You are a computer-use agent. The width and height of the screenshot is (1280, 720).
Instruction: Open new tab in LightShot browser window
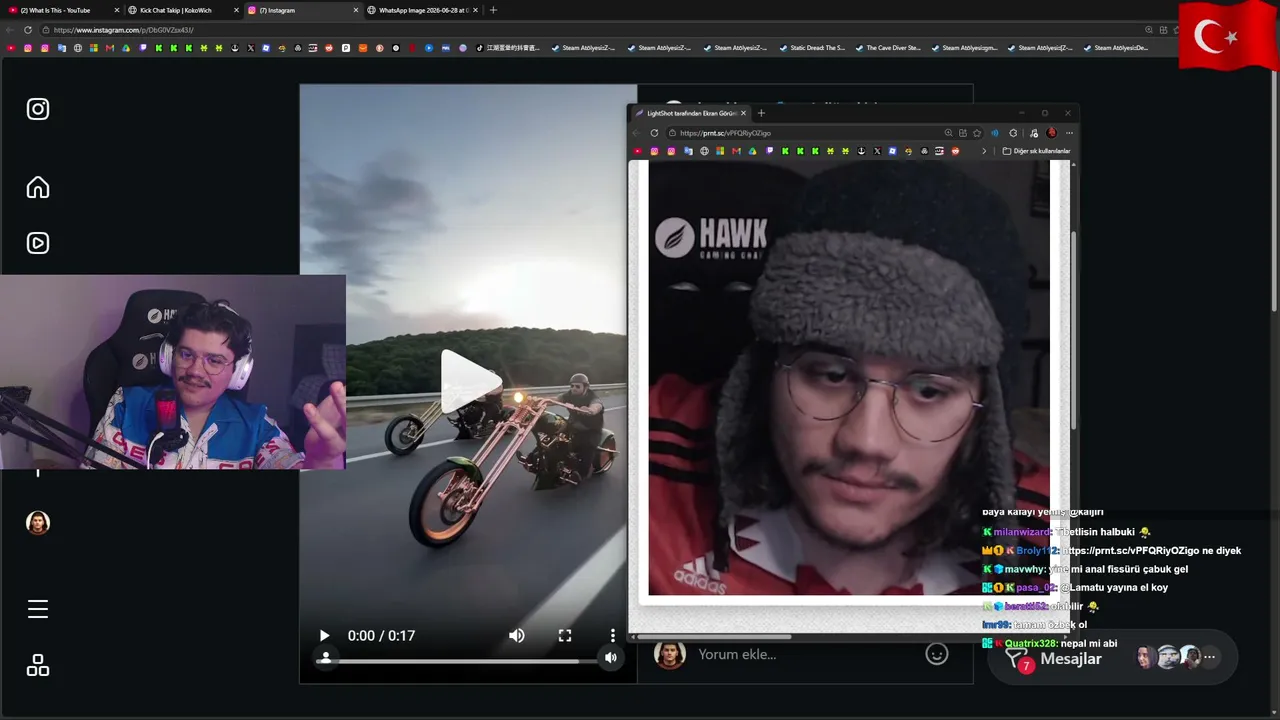761,113
